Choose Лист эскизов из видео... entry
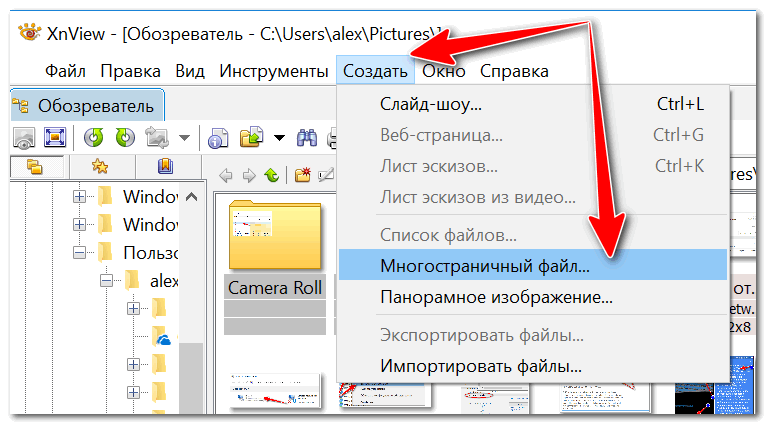 pos(533,198)
